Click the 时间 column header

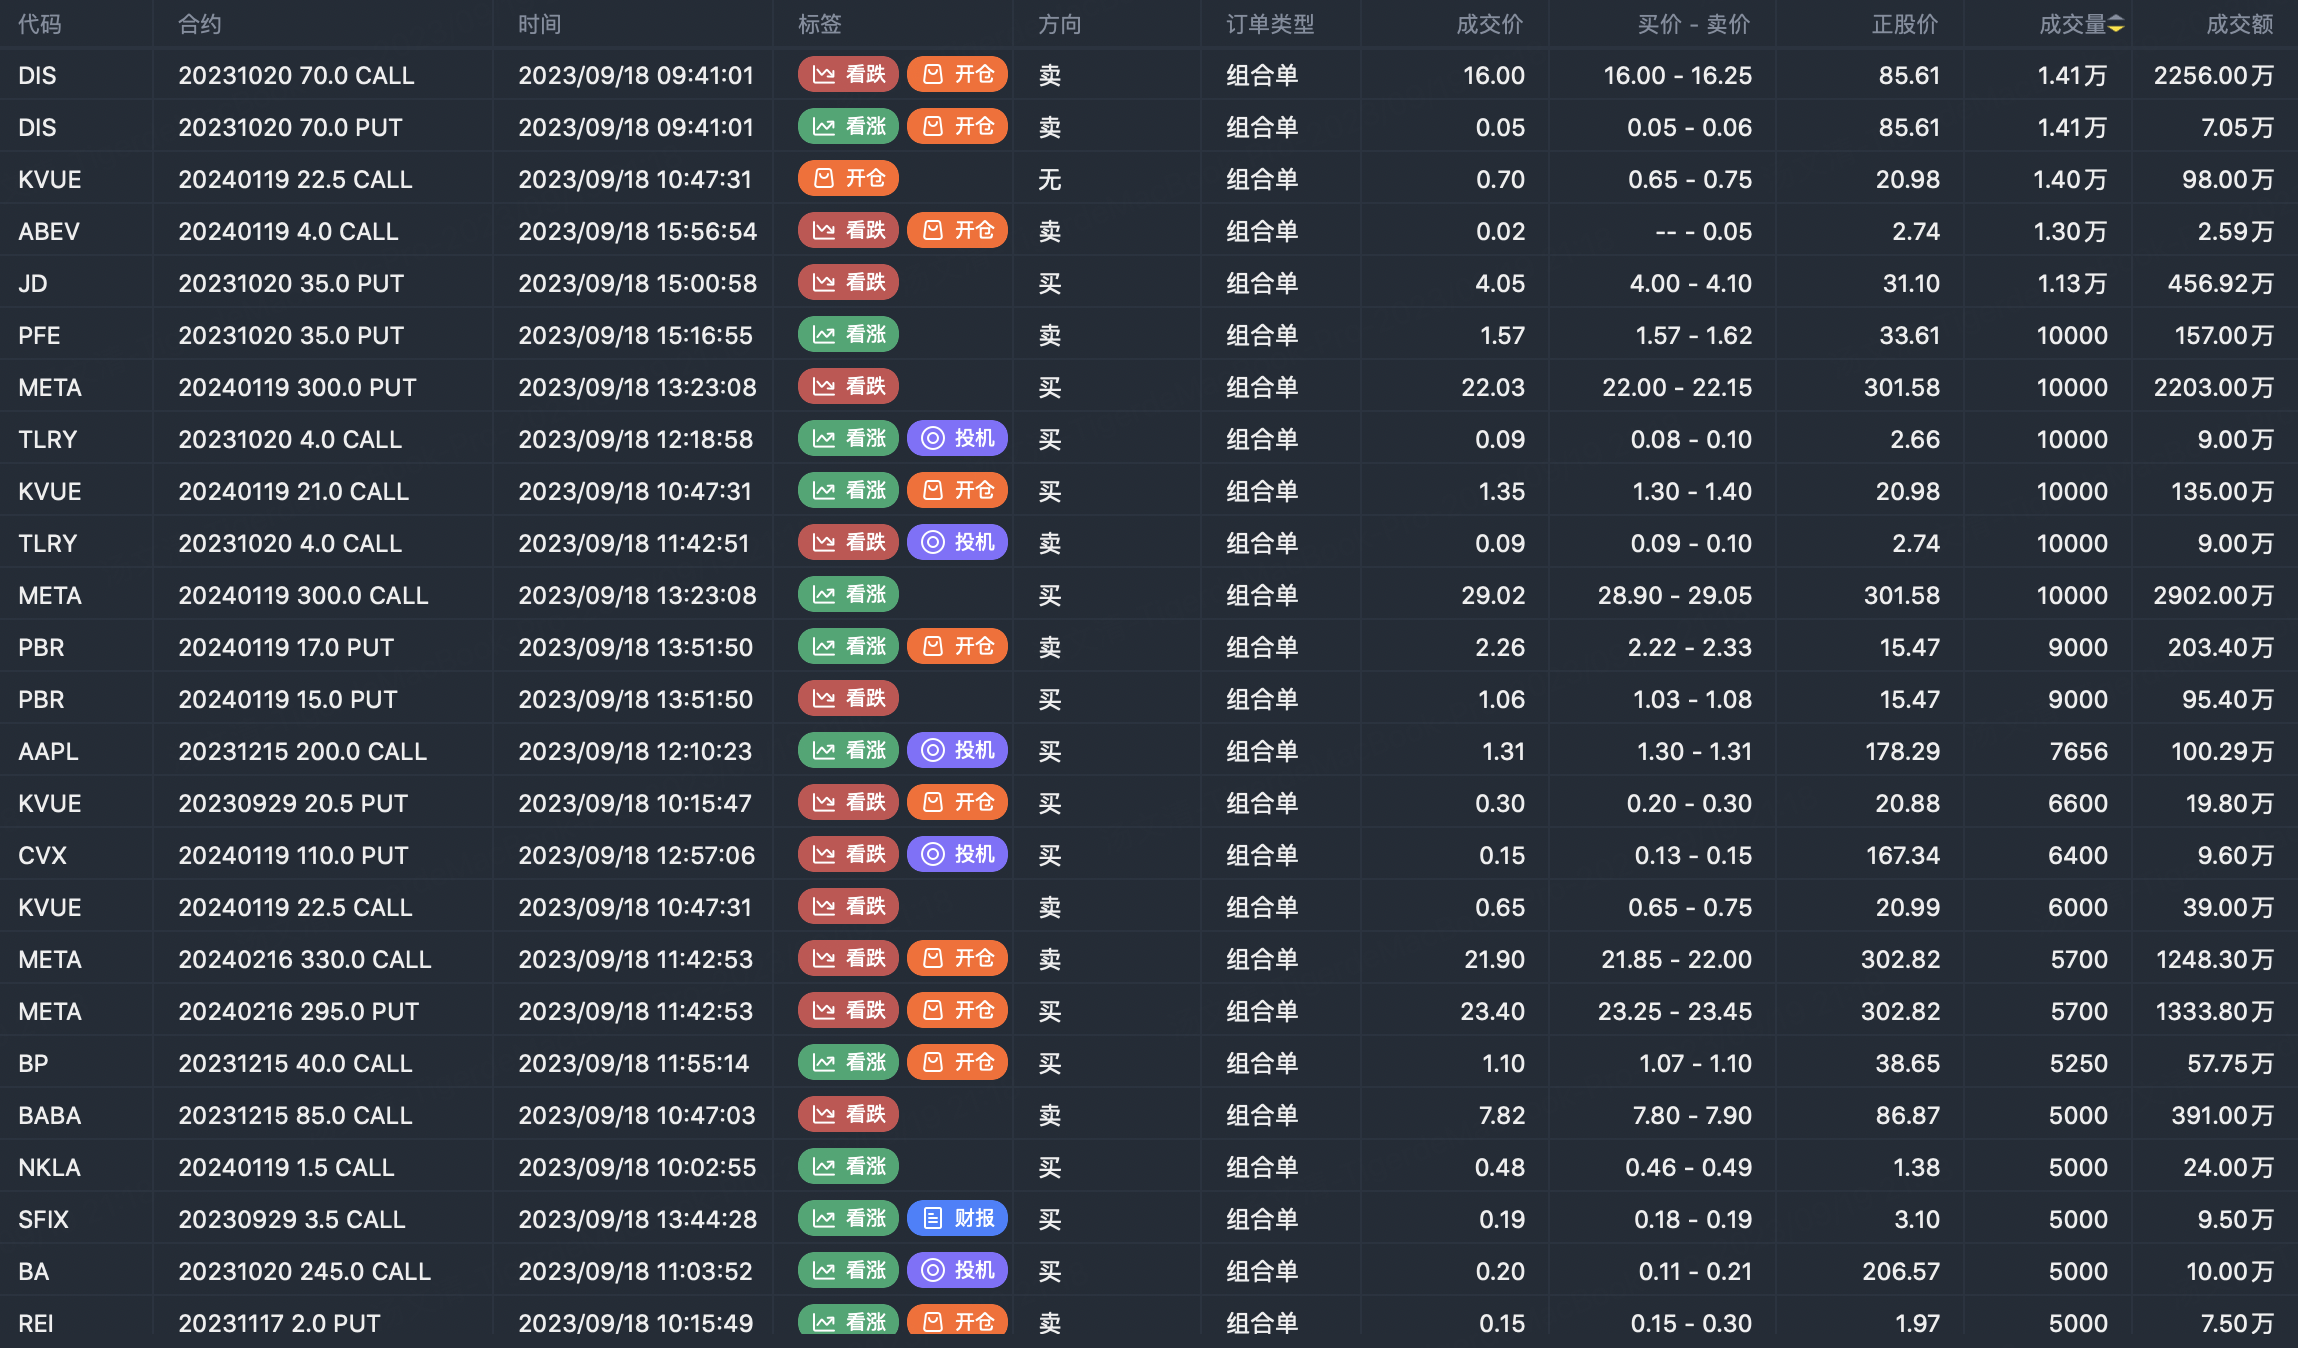point(539,25)
